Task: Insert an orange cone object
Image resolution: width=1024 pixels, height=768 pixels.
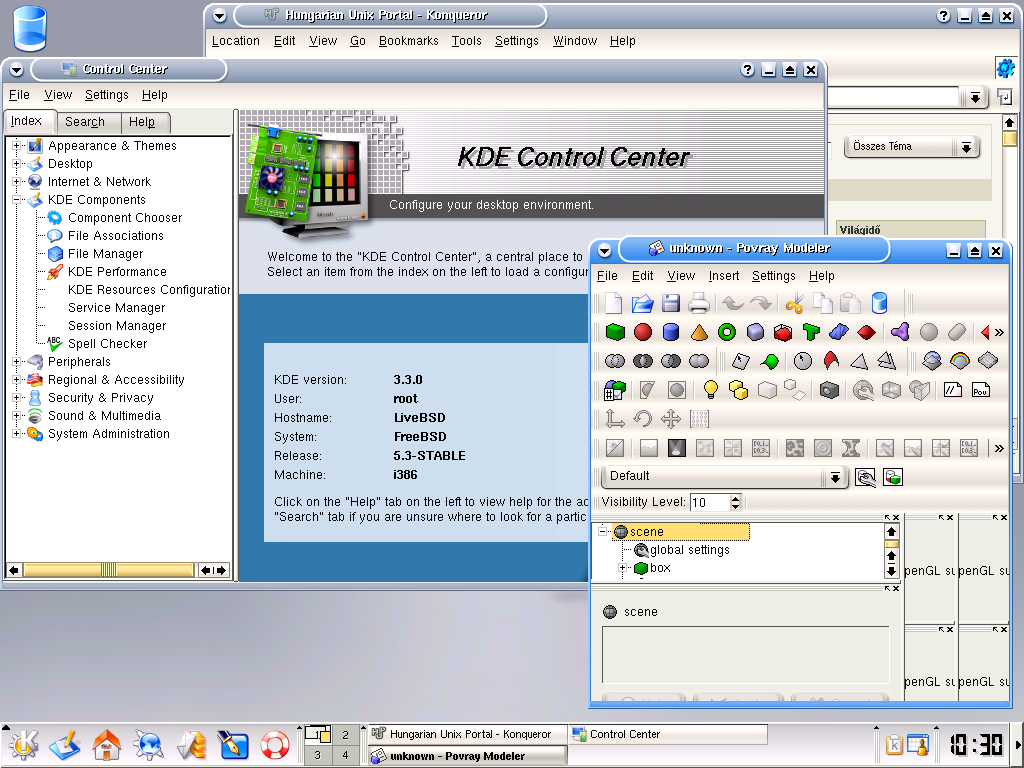Action: [x=699, y=332]
